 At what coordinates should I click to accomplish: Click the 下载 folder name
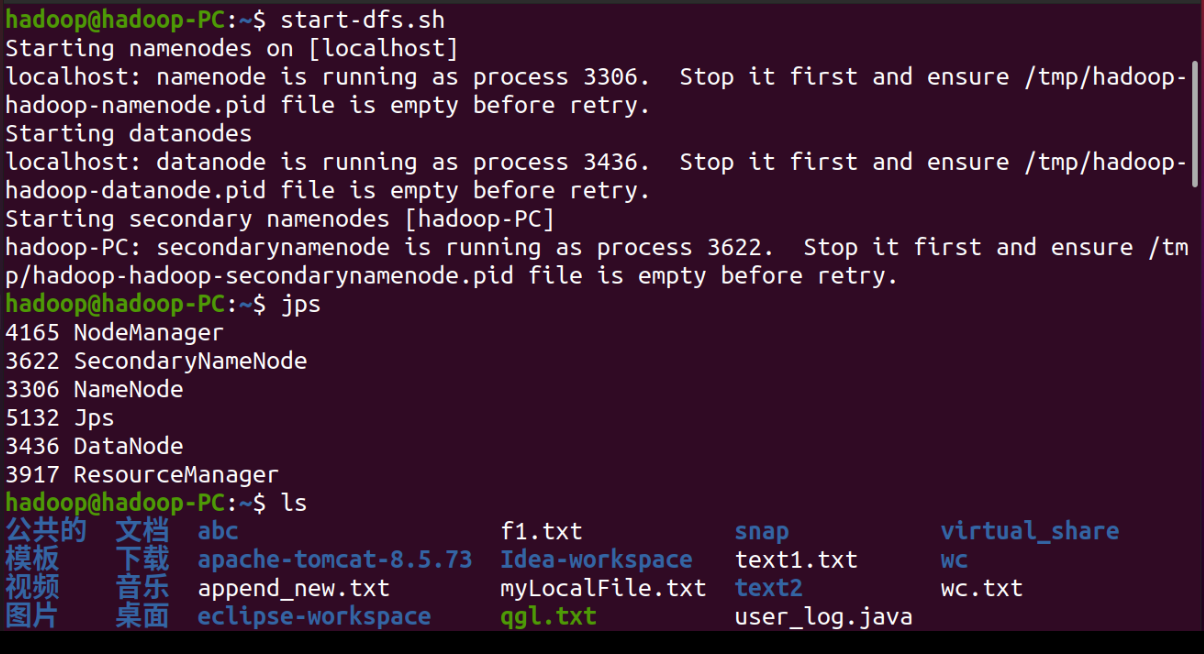pyautogui.click(x=142, y=559)
